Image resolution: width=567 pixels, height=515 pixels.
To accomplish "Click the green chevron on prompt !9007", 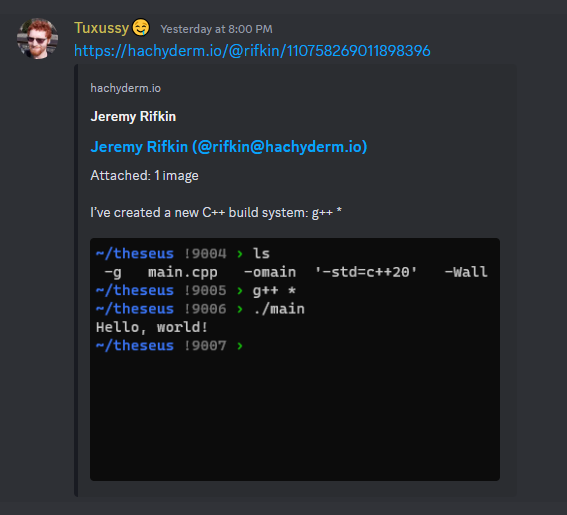I will coord(240,346).
